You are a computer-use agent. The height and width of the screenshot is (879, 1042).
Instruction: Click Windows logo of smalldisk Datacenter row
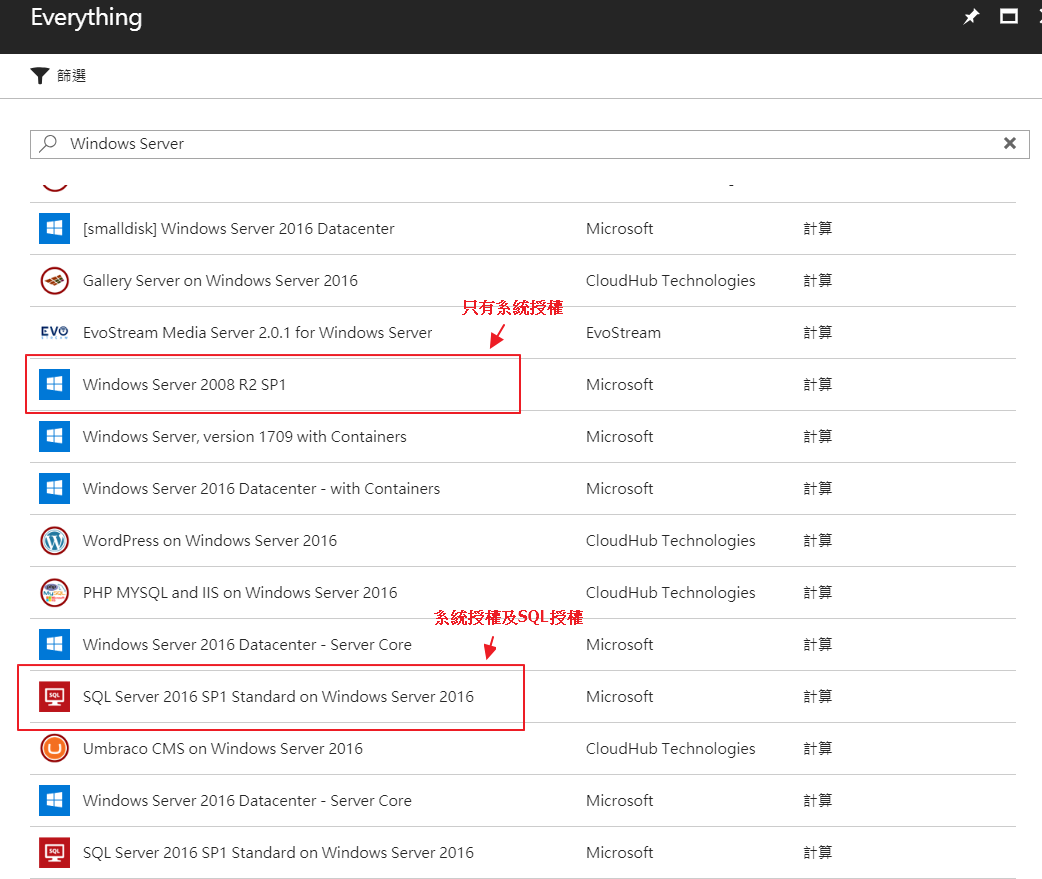click(x=54, y=229)
